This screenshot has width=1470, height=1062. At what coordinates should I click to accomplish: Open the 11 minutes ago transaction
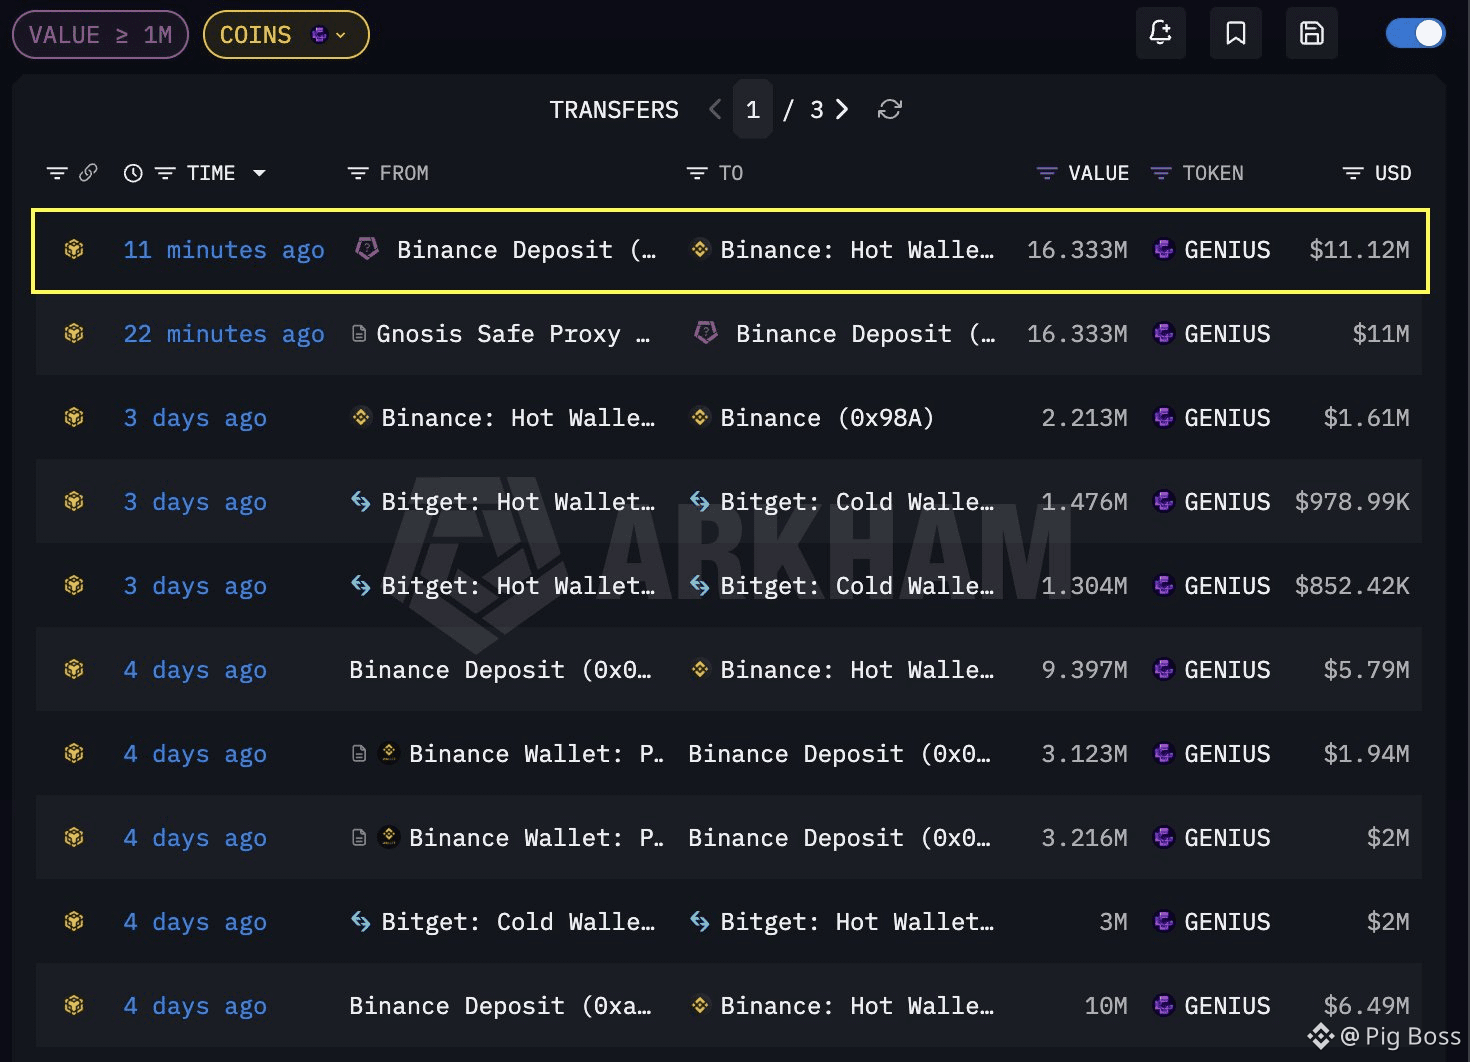[x=224, y=250]
